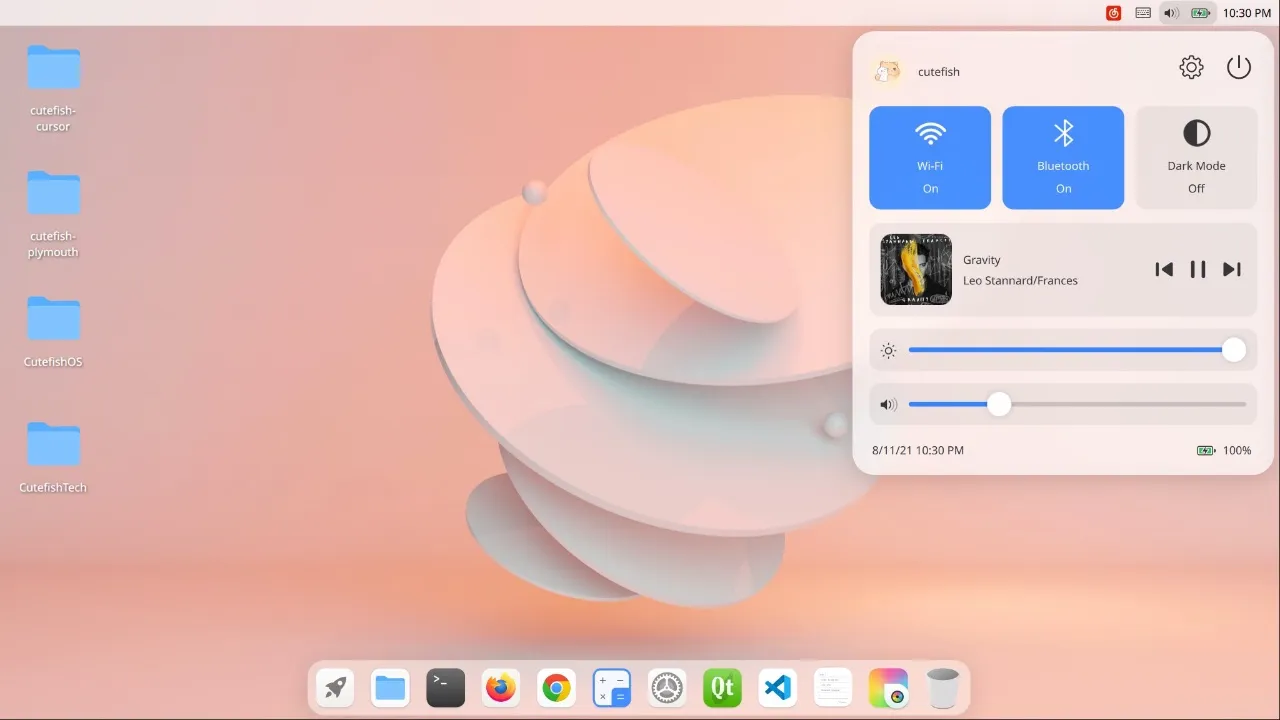
Task: Open Firefox from the dock
Action: point(500,687)
